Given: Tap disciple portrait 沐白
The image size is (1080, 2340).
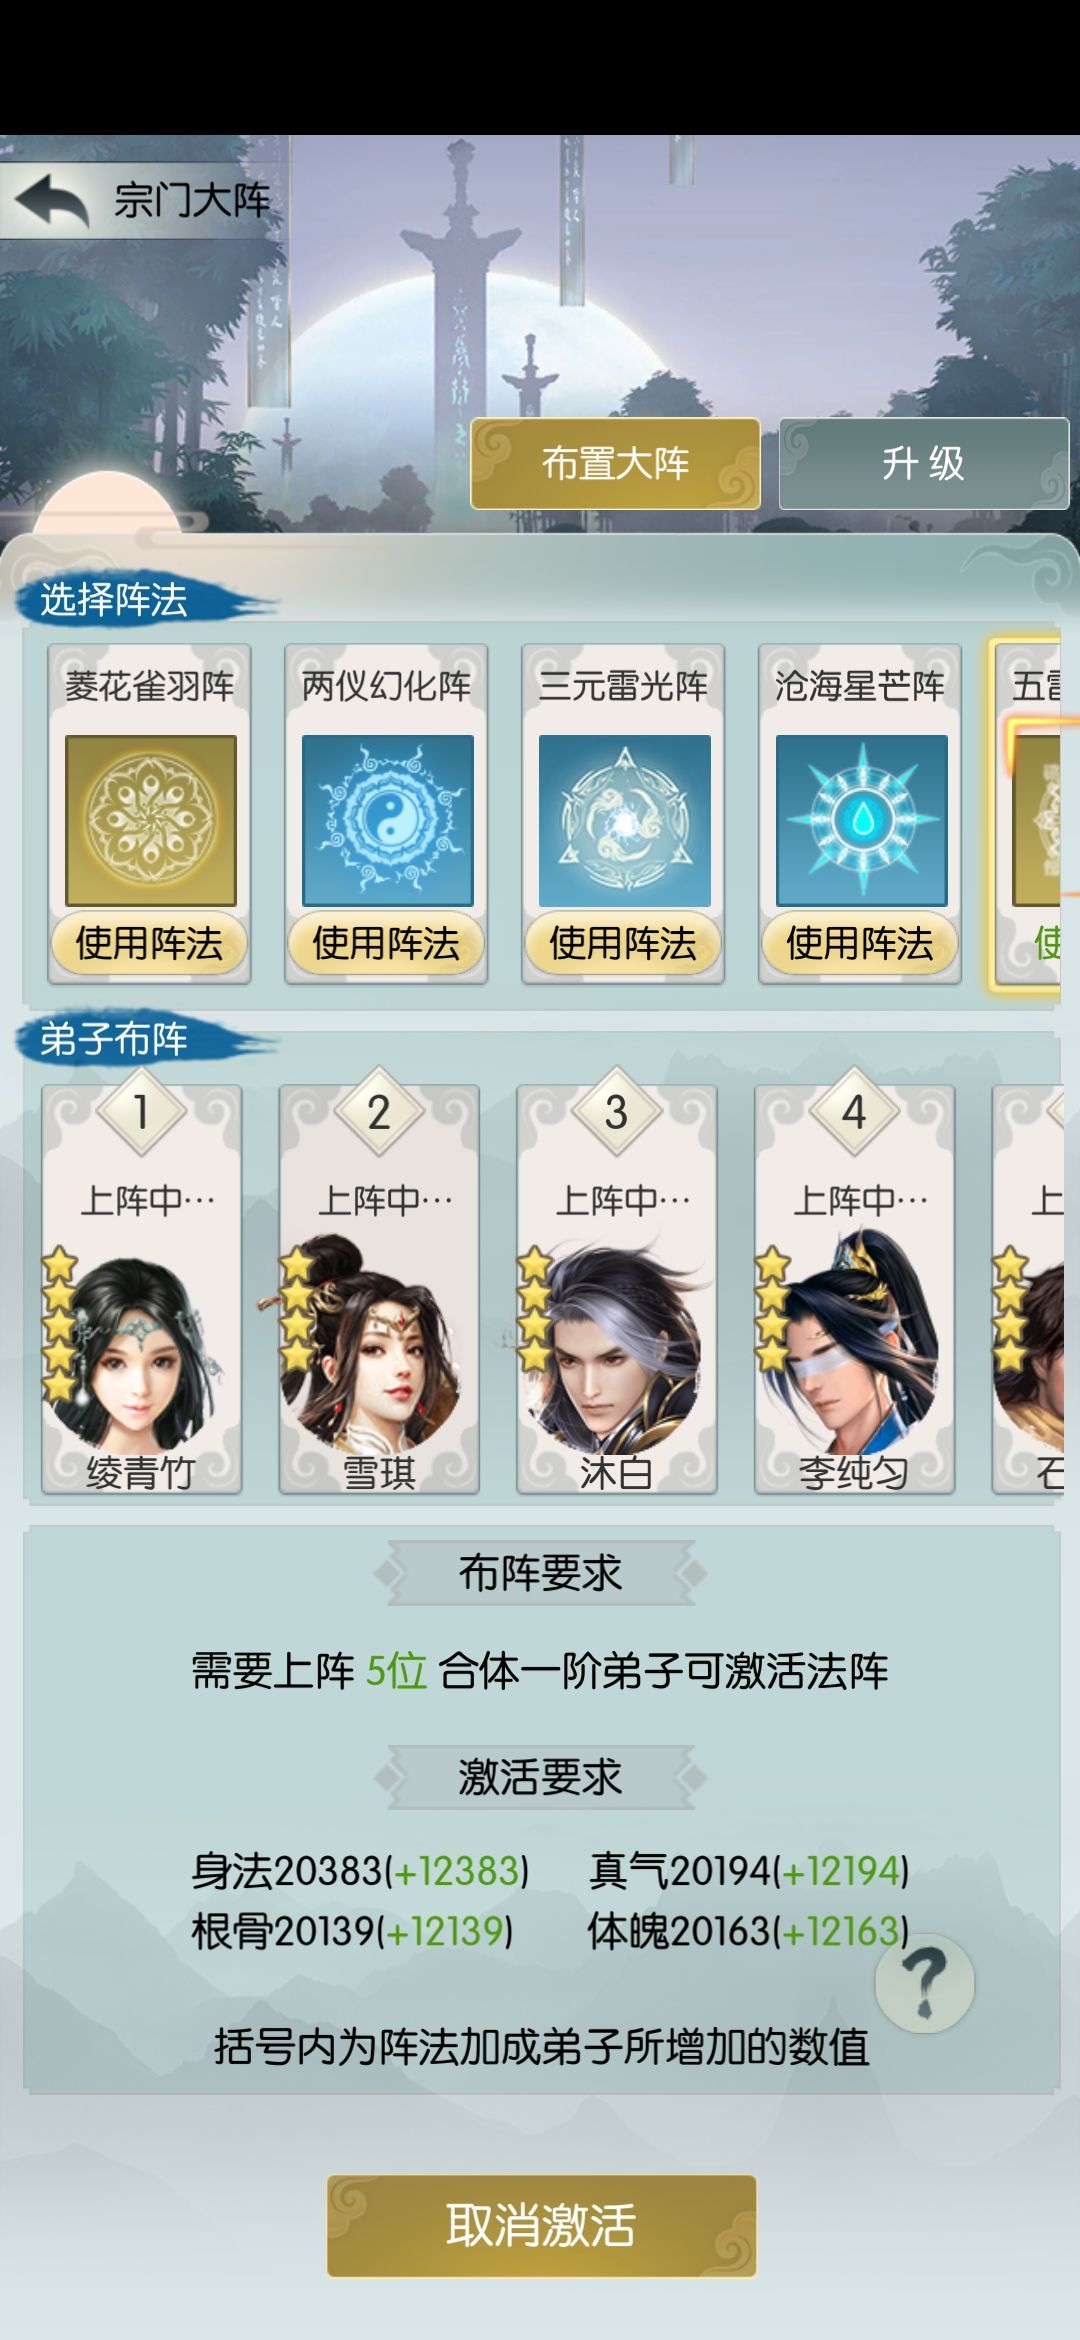Looking at the screenshot, I should point(616,1345).
